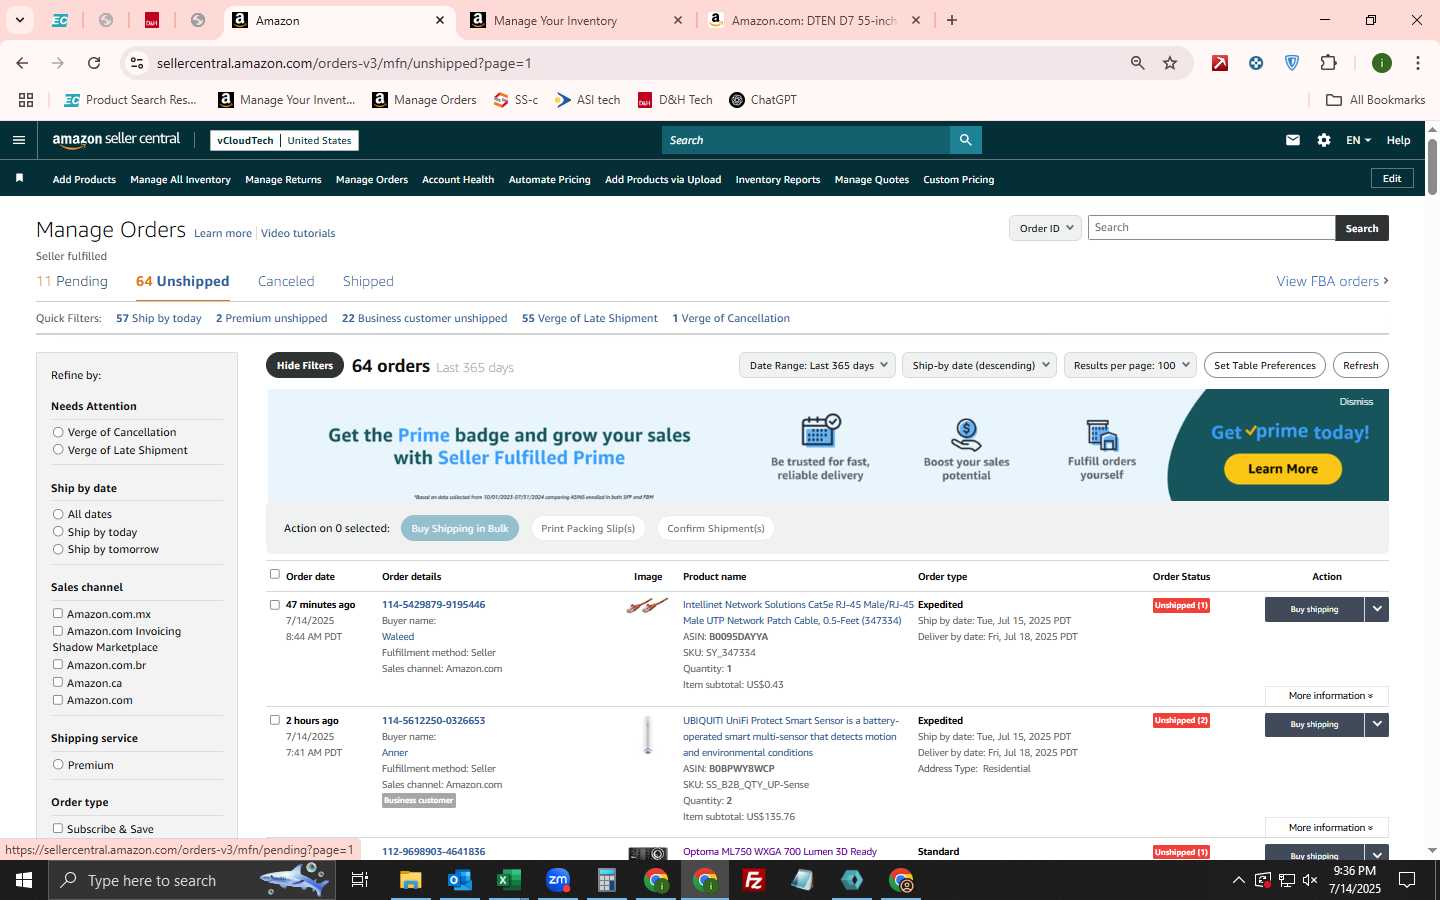Click the Intellinet cable product thumbnail
The image size is (1440, 900).
pyautogui.click(x=647, y=605)
